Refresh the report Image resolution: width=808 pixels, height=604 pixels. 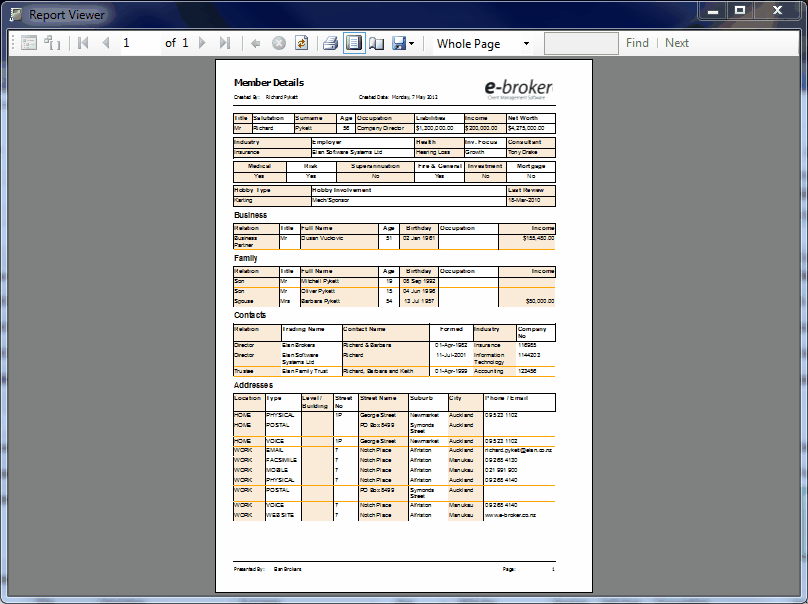[x=301, y=43]
